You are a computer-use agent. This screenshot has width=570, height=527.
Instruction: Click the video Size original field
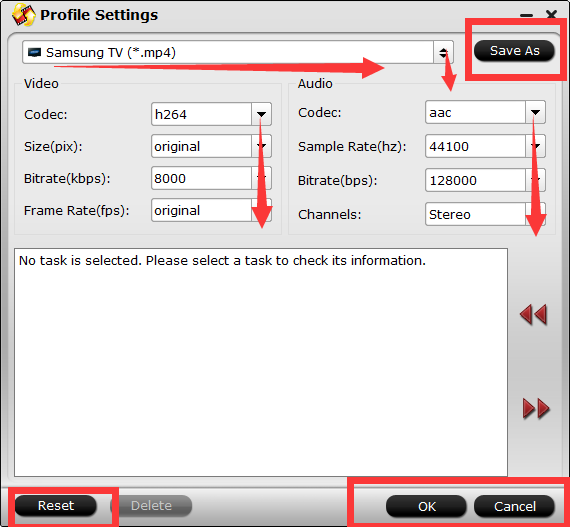[201, 146]
